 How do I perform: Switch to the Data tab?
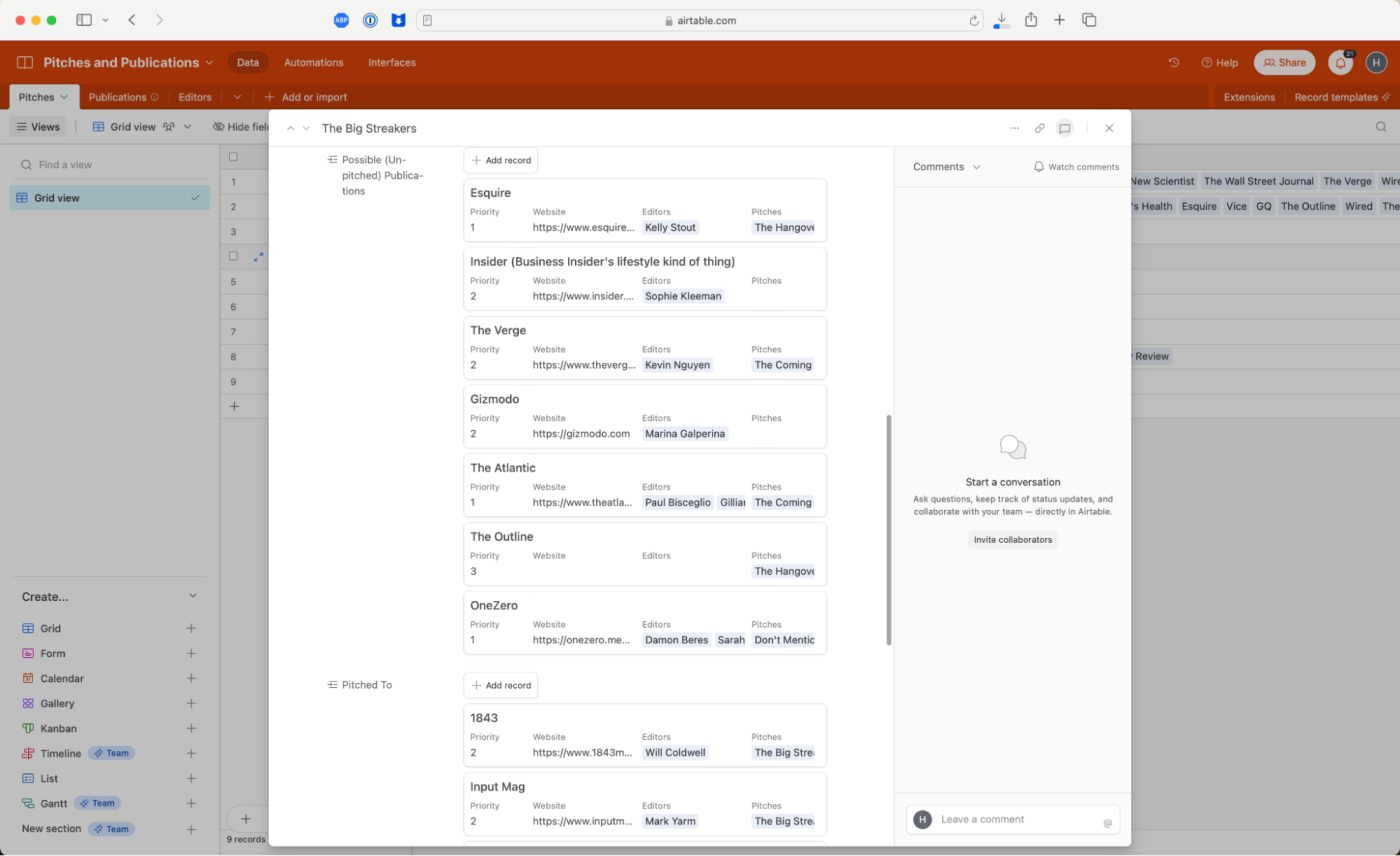pyautogui.click(x=248, y=62)
